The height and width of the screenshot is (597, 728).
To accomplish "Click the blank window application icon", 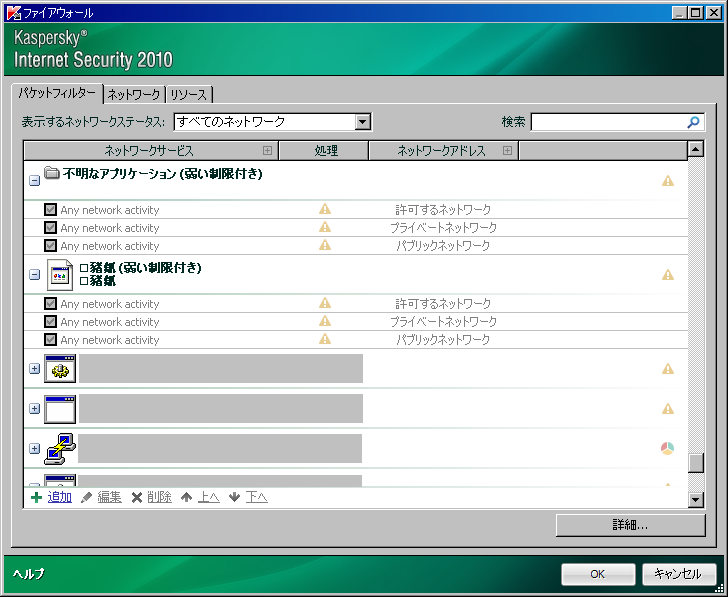I will [60, 409].
